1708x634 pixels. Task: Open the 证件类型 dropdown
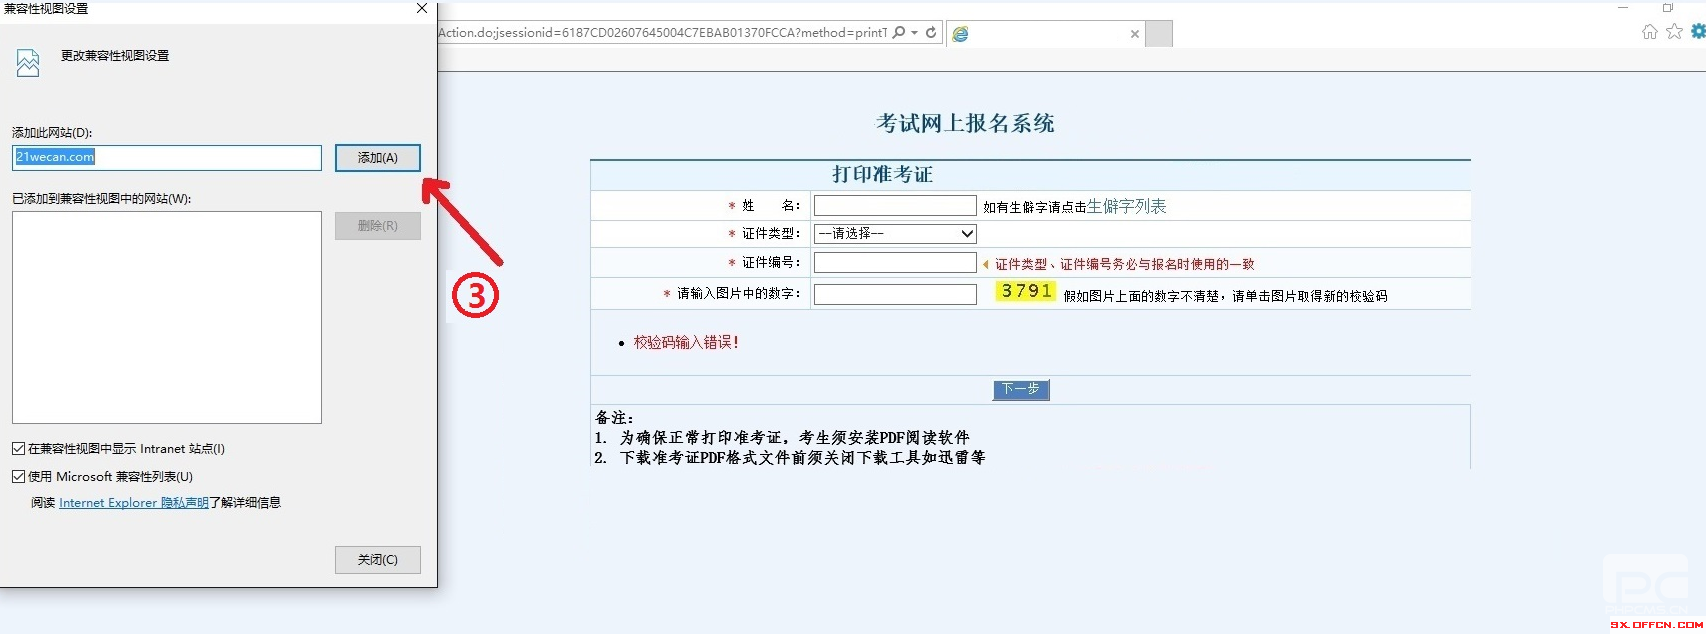(x=895, y=234)
